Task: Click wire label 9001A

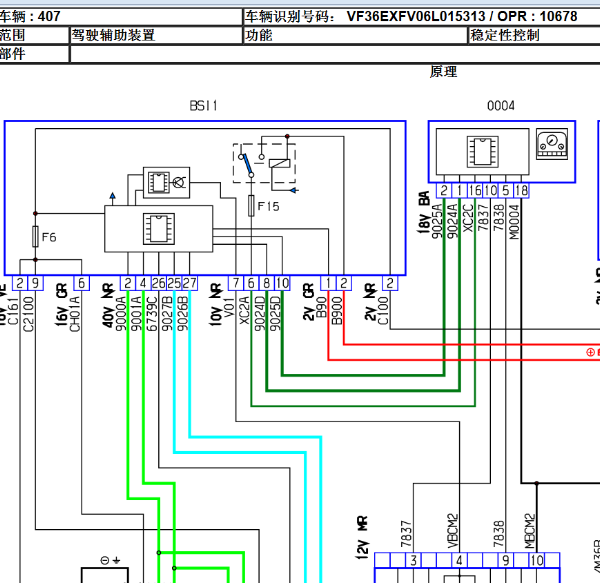Action: pos(136,314)
